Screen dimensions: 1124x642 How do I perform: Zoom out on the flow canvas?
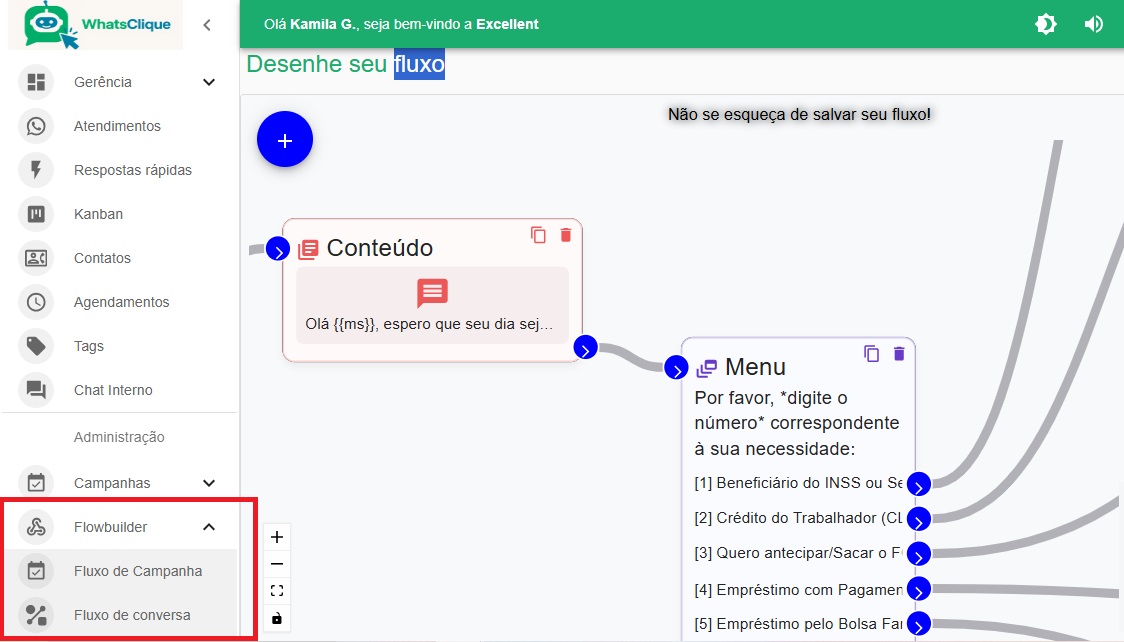[x=277, y=564]
